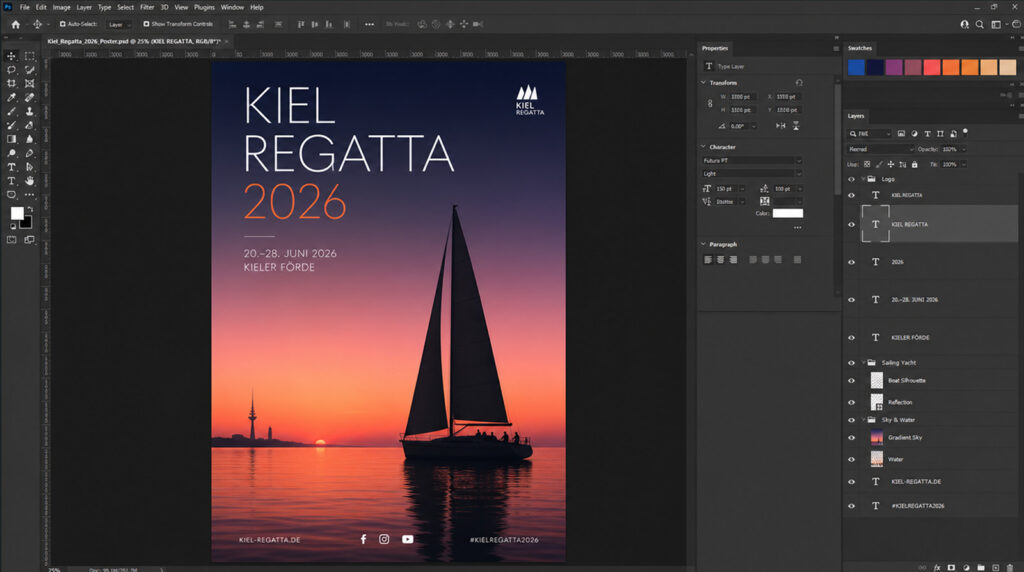Select the Frame tool
Image resolution: width=1024 pixels, height=572 pixels.
29,84
